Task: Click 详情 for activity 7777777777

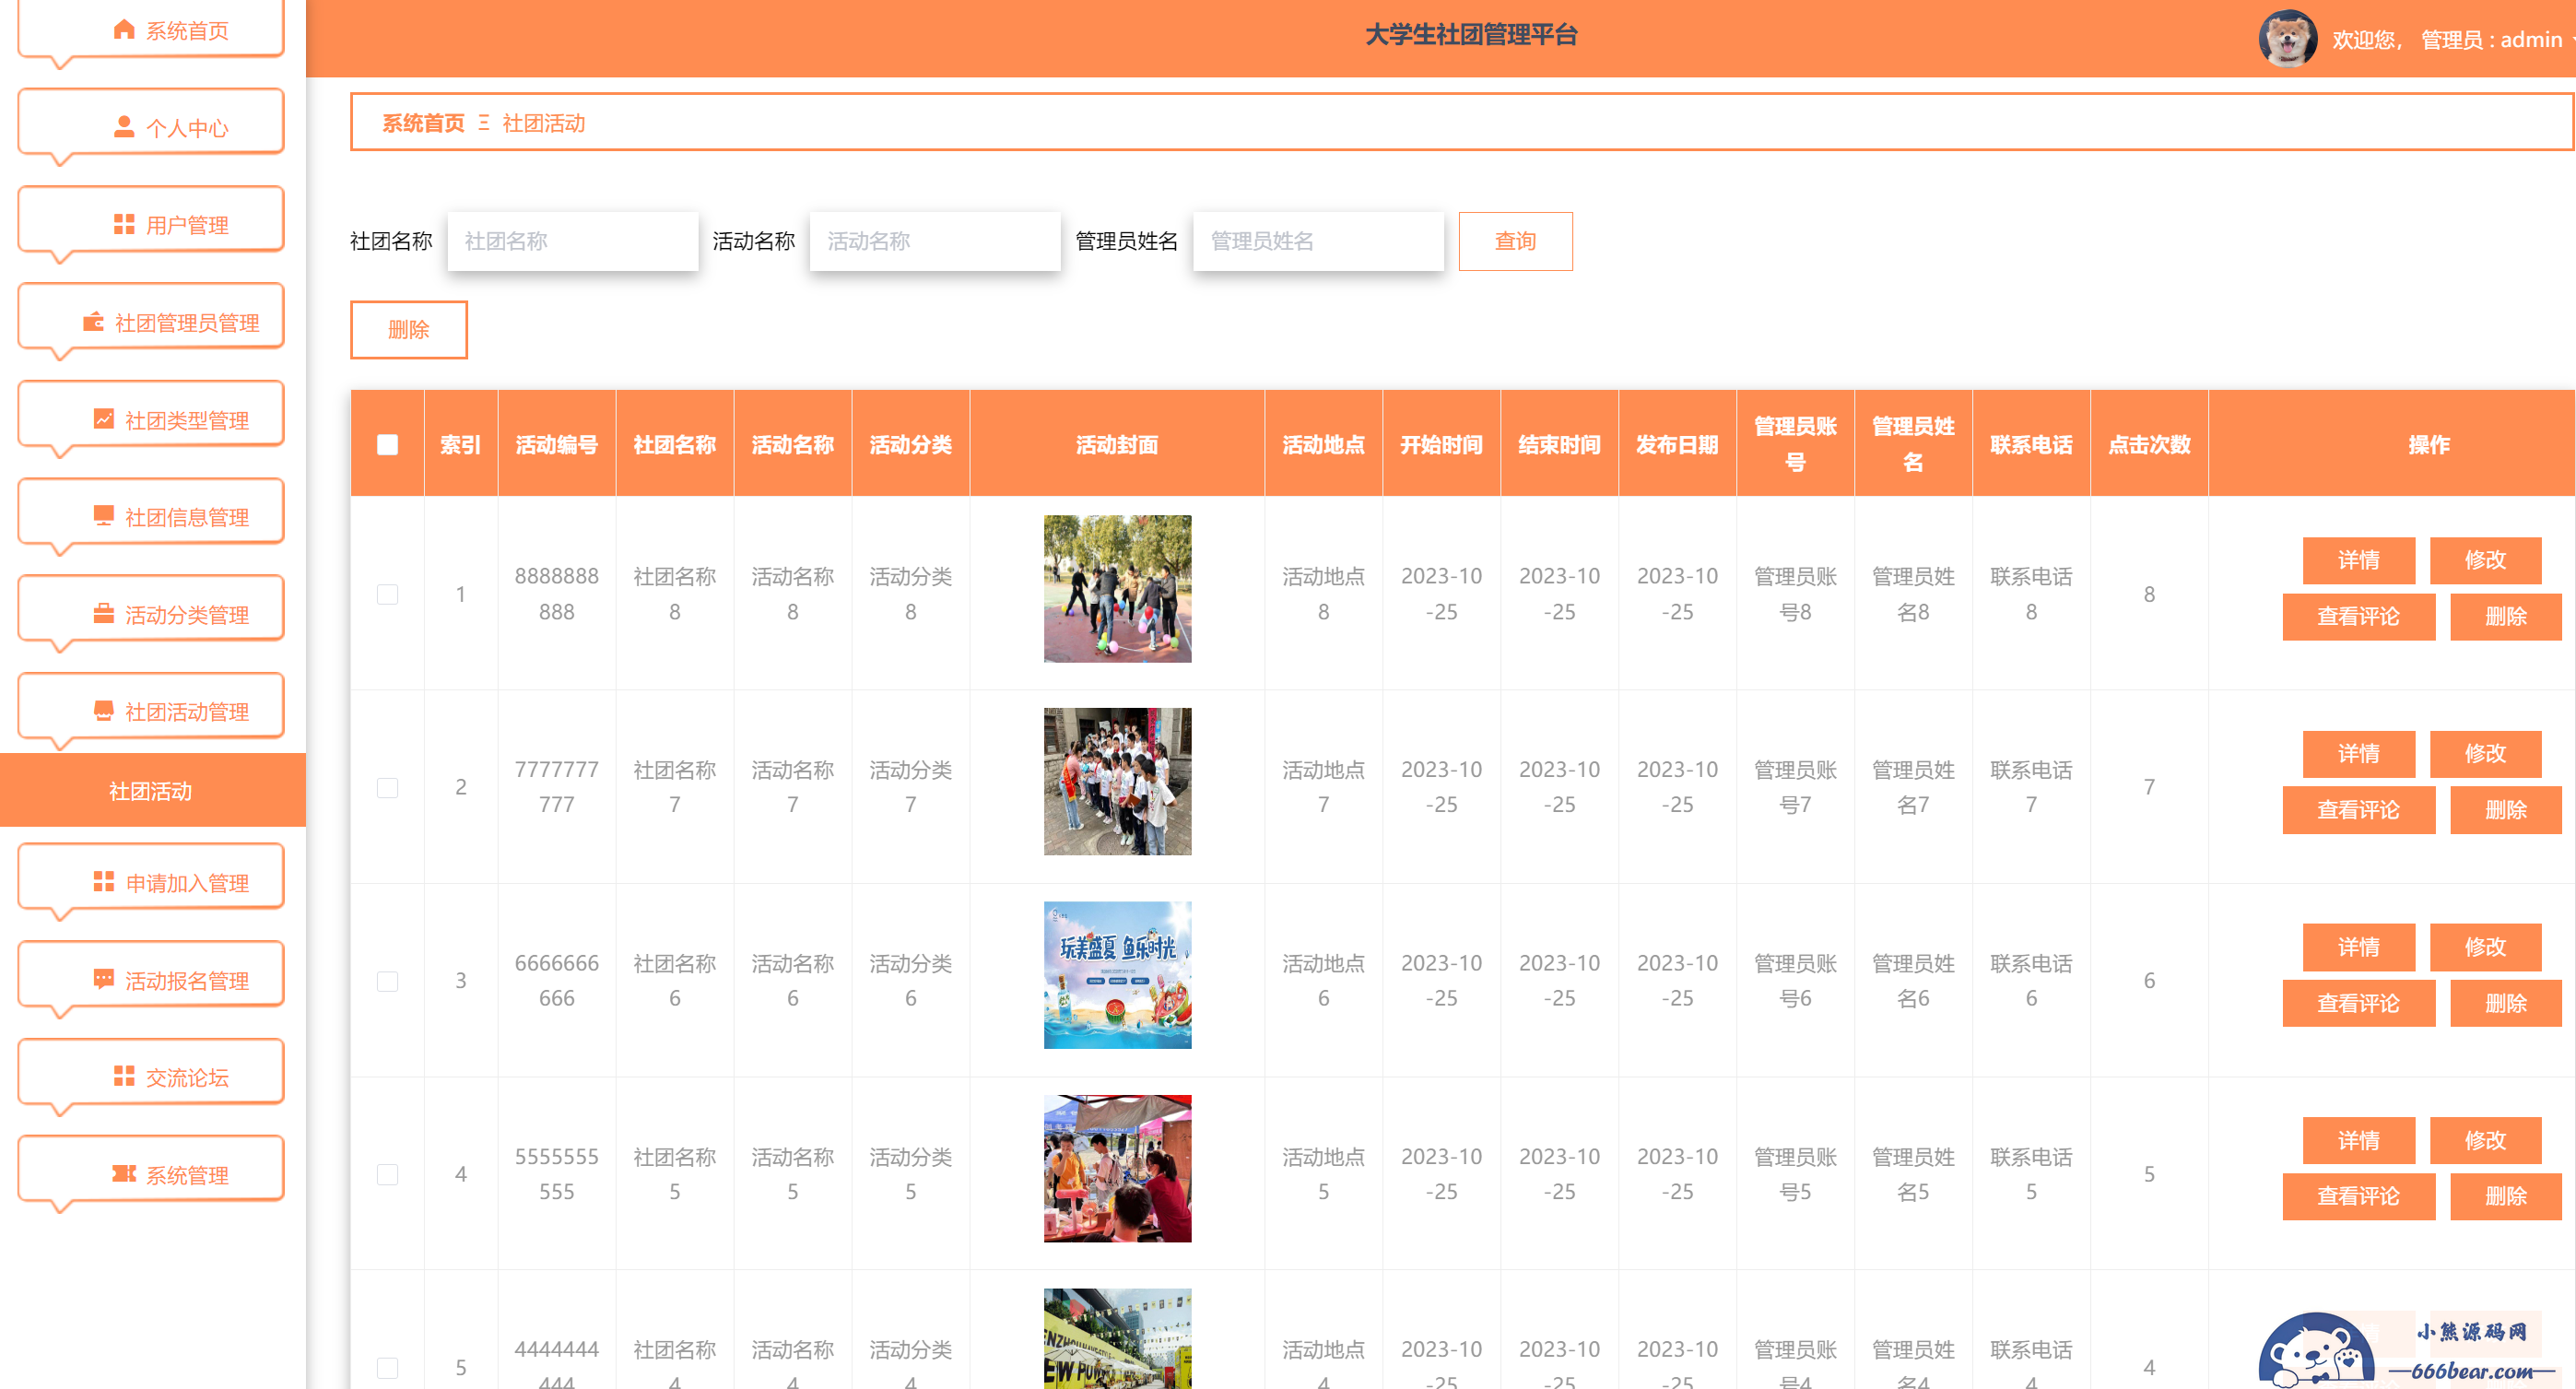Action: 2358,753
